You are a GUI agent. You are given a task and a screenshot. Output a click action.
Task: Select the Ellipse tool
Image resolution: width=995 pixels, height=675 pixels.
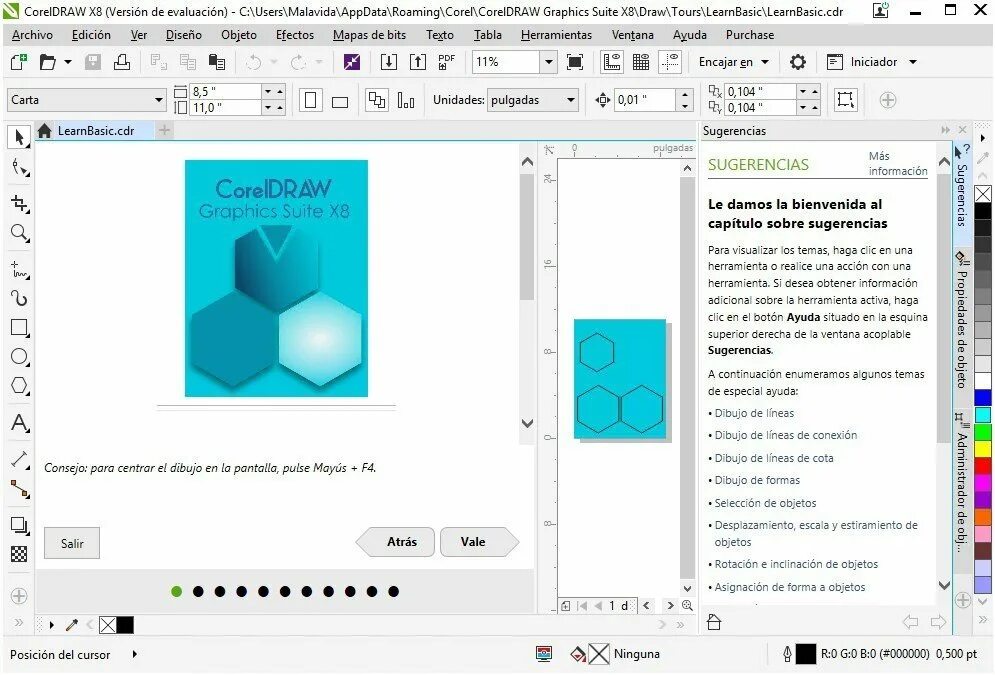[x=20, y=357]
